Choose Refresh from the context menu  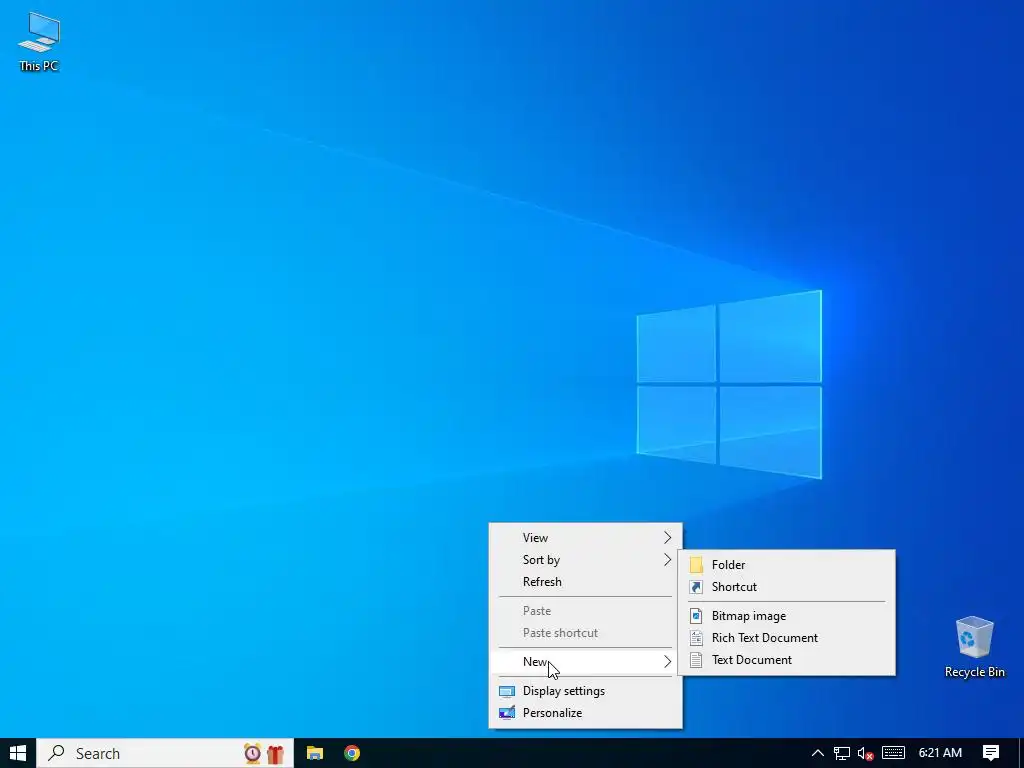(585, 582)
